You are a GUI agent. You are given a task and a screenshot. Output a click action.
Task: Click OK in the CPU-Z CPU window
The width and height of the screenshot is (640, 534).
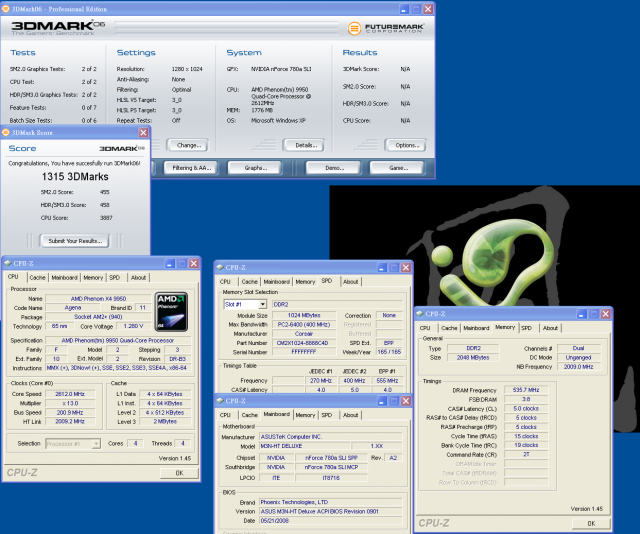179,473
